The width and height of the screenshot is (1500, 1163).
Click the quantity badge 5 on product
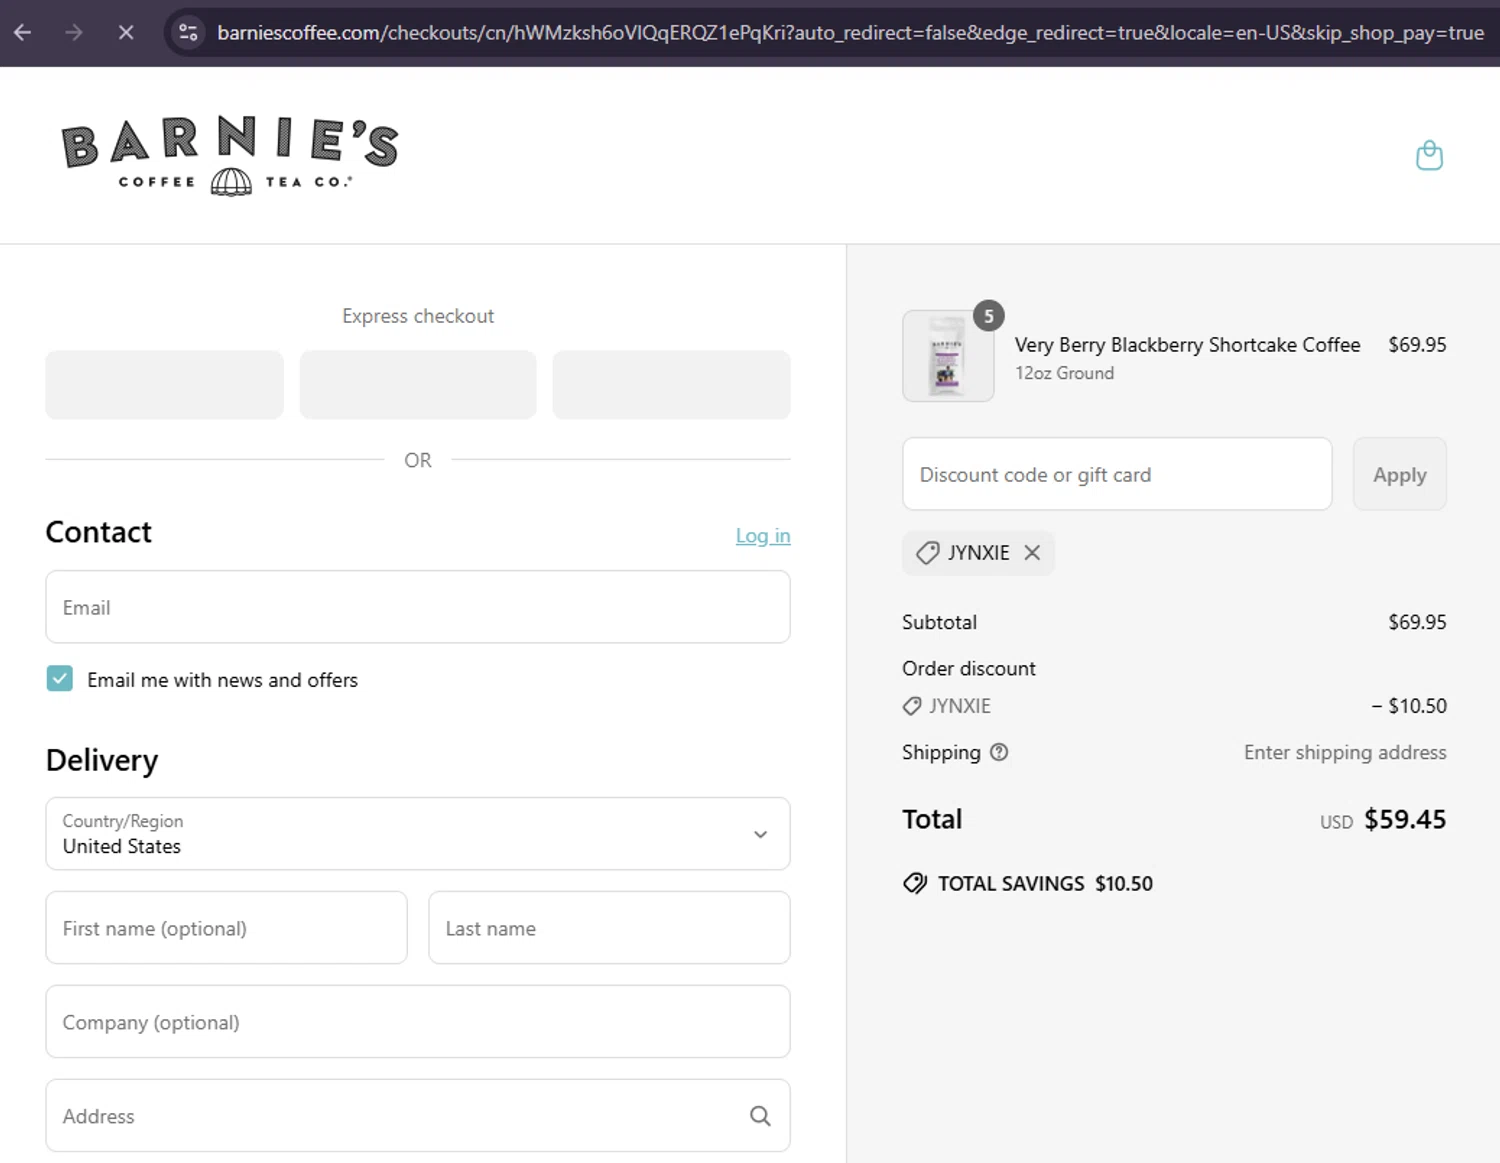click(x=988, y=316)
